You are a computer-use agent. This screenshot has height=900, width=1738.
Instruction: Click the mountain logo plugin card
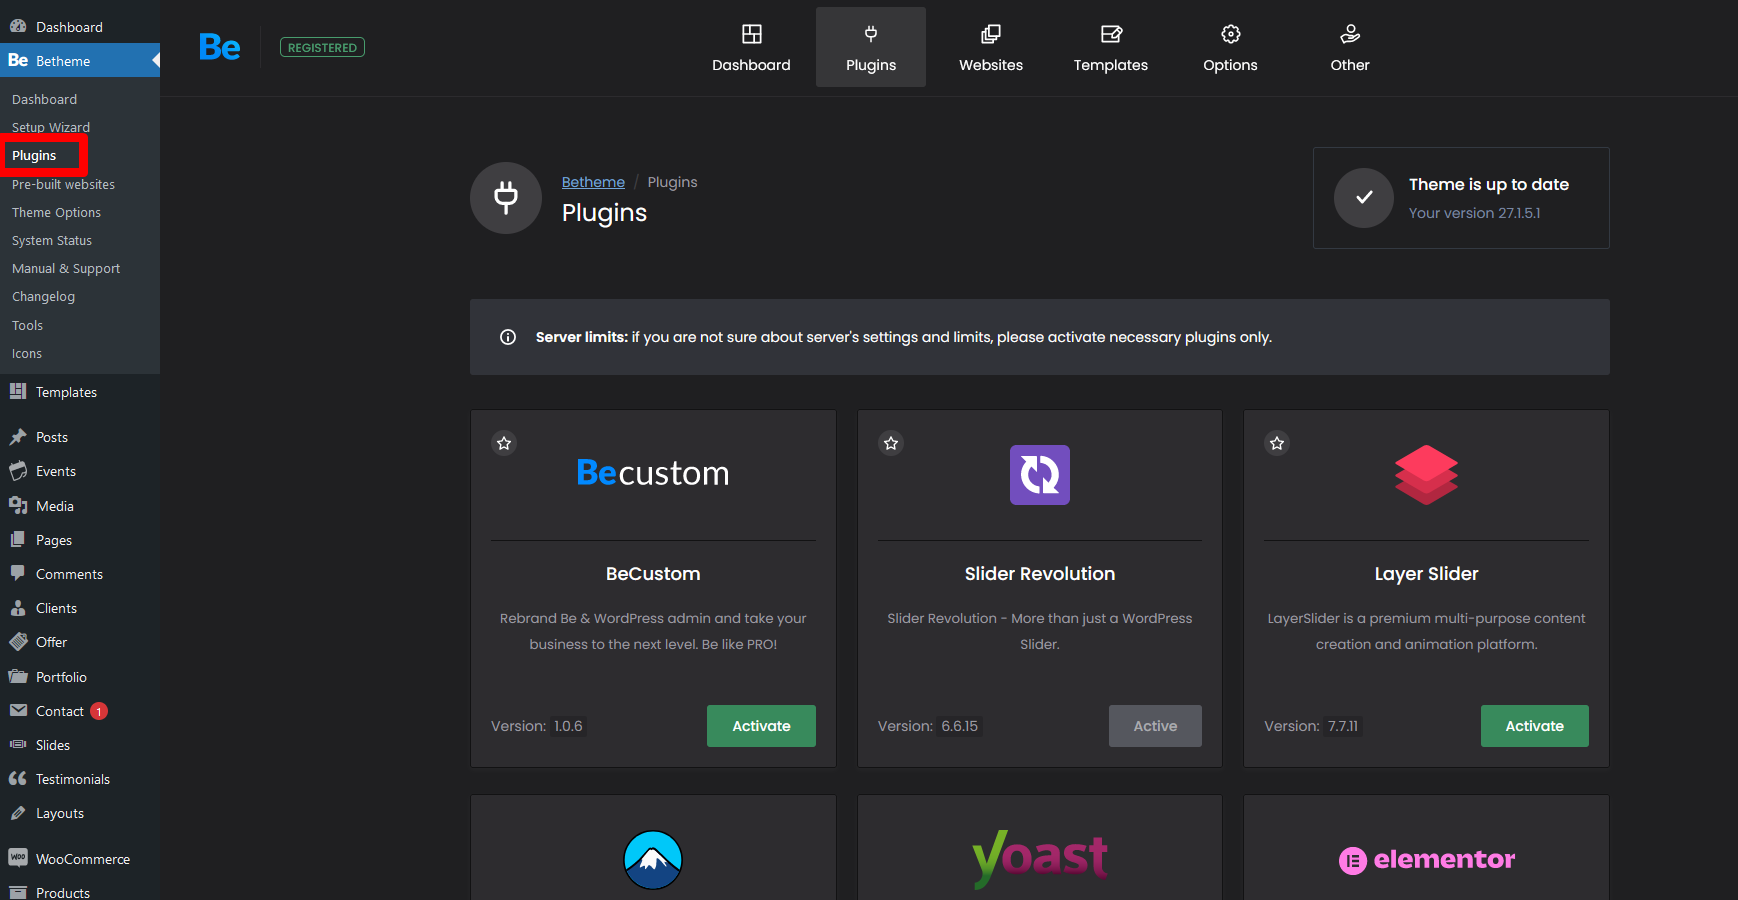(653, 860)
